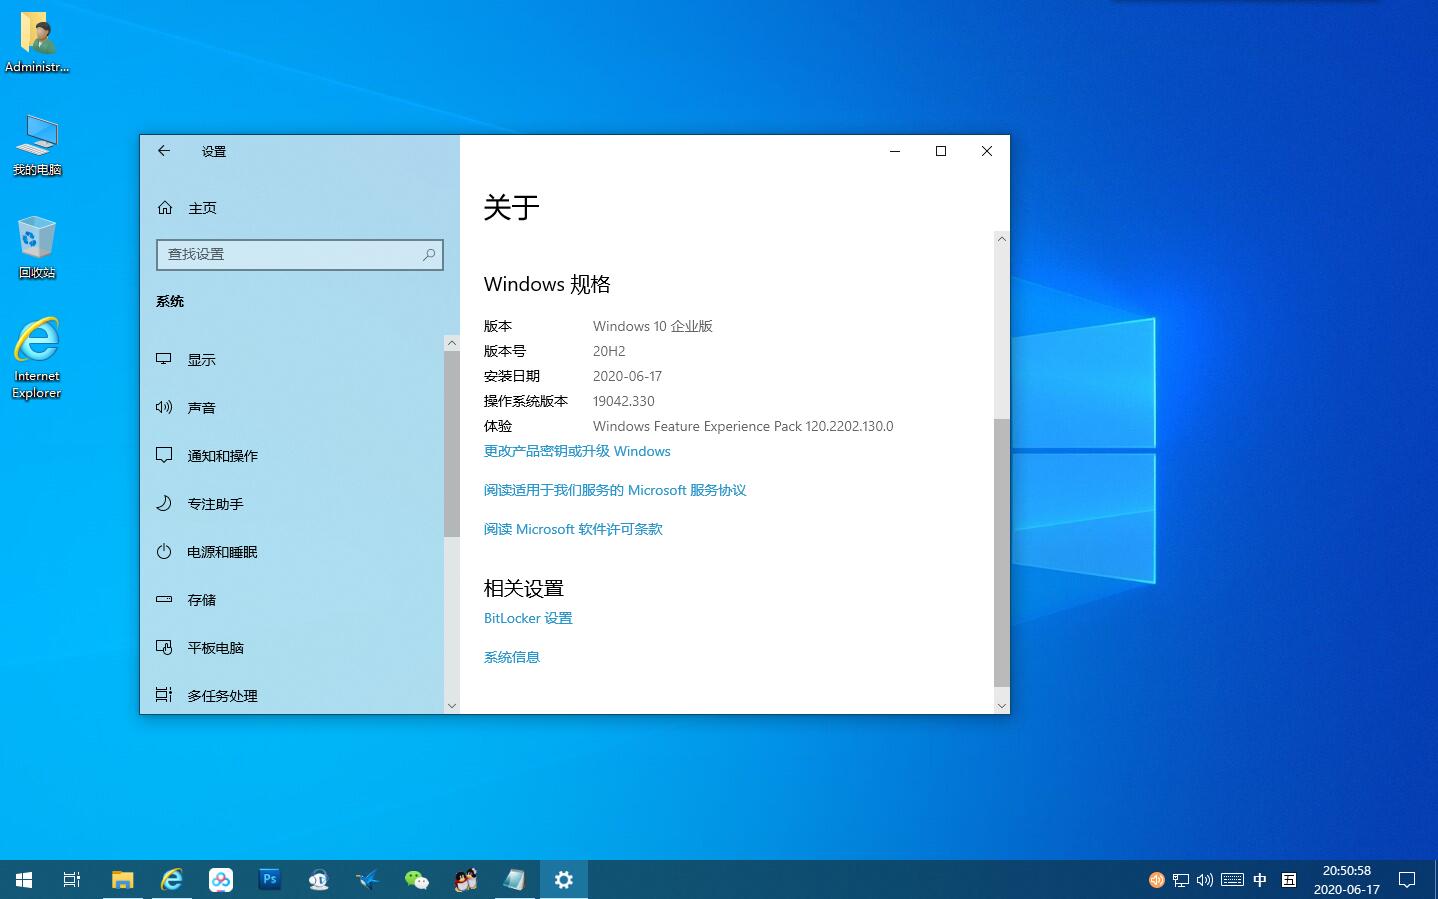
Task: Open the clock showing 20:50:58
Action: point(1347,880)
